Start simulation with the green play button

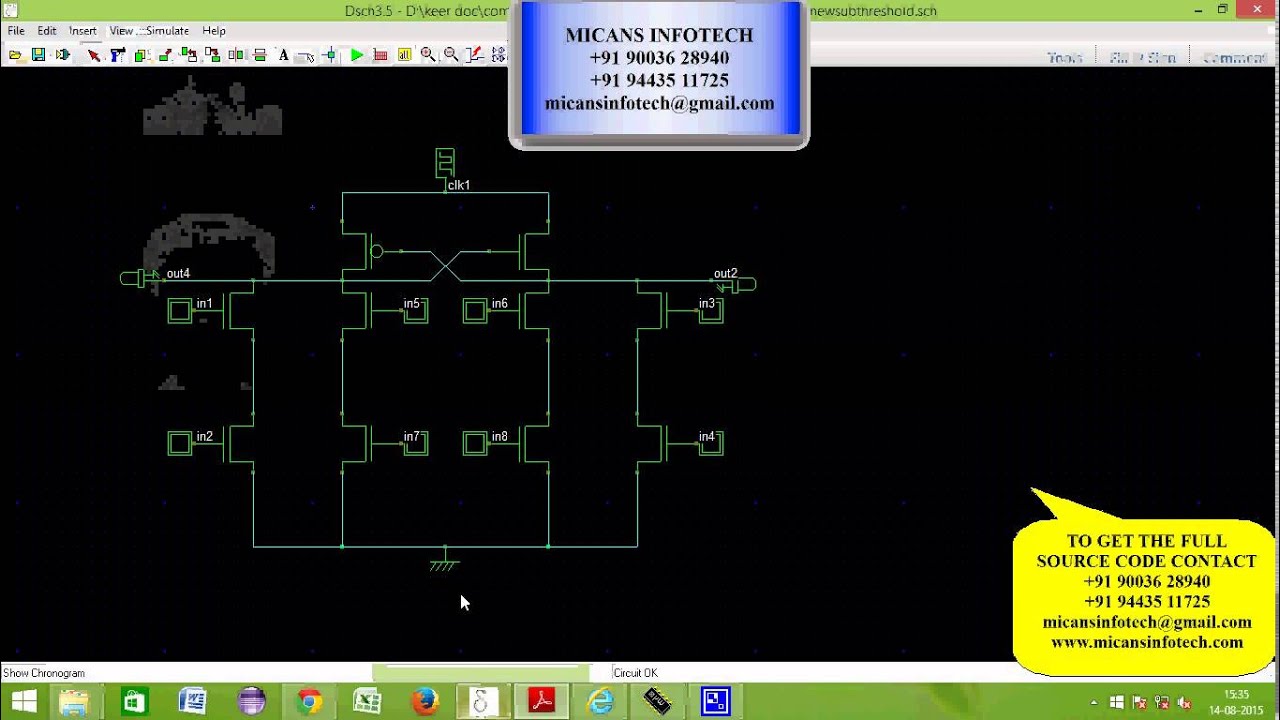click(357, 55)
